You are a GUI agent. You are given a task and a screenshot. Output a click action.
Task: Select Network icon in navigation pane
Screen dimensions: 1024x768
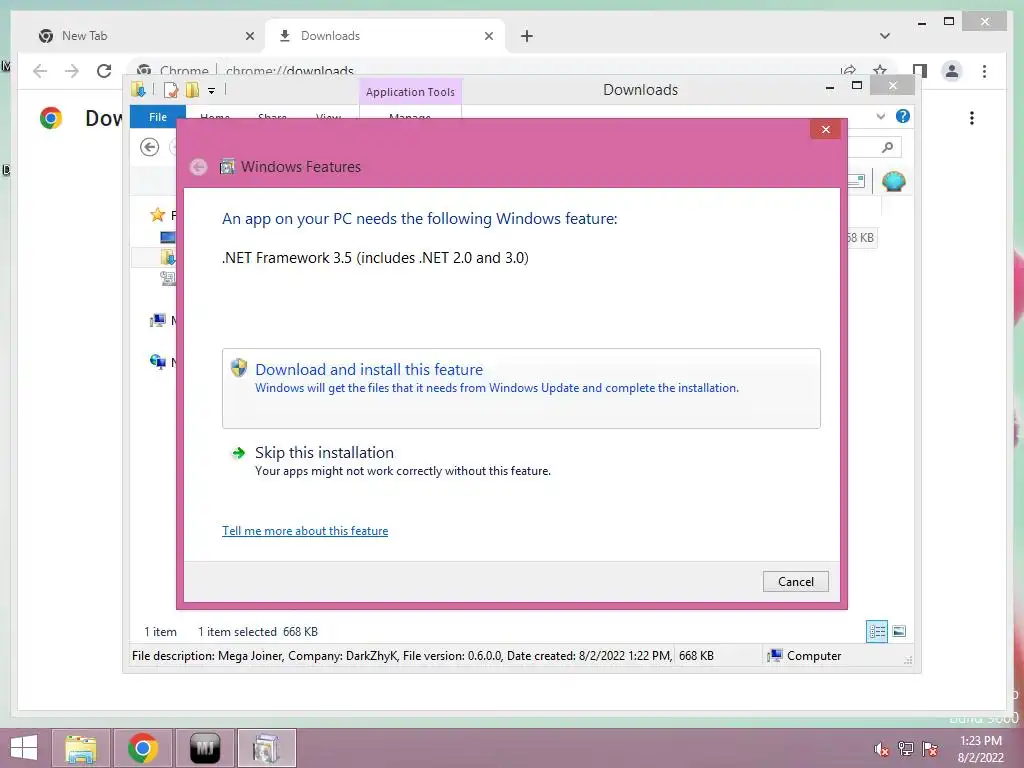pyautogui.click(x=157, y=361)
